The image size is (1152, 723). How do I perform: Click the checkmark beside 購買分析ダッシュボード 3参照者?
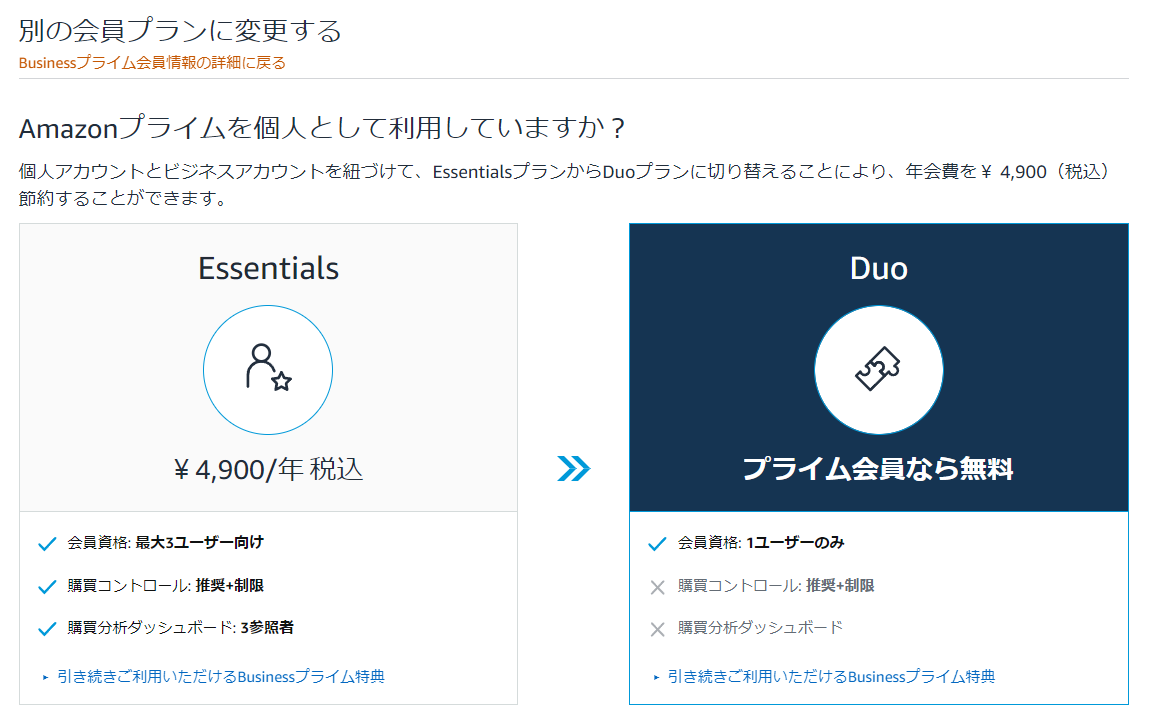click(45, 628)
